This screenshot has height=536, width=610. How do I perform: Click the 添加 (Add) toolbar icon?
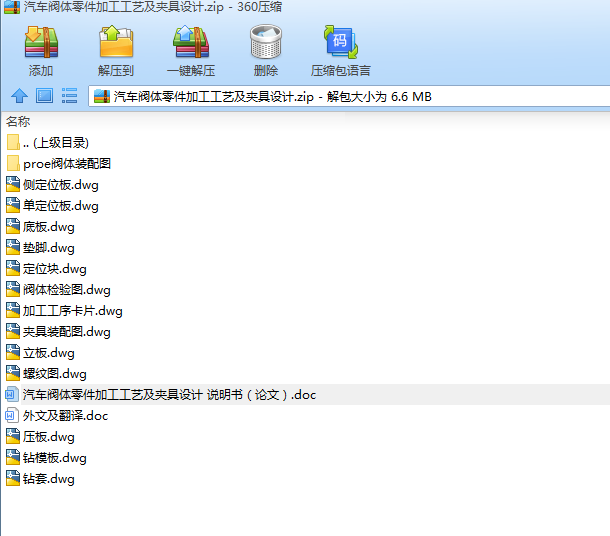pyautogui.click(x=41, y=42)
